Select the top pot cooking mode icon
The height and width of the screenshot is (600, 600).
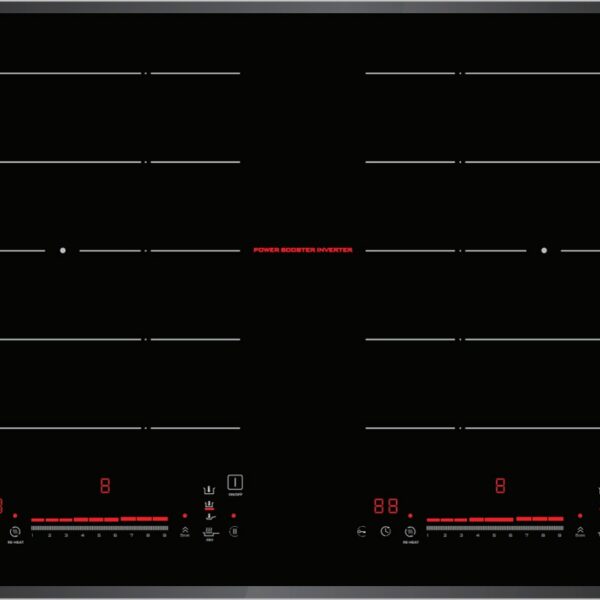click(x=209, y=491)
